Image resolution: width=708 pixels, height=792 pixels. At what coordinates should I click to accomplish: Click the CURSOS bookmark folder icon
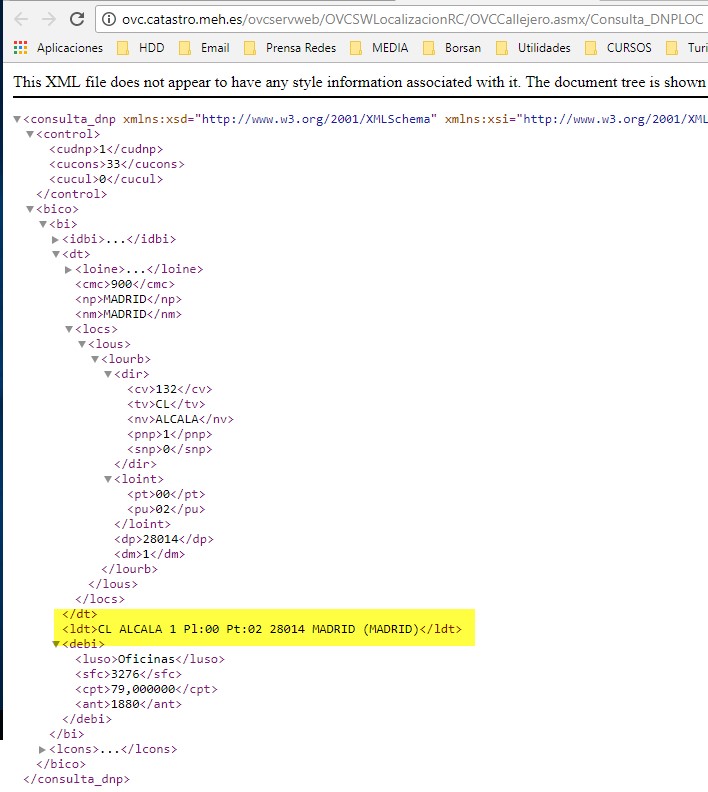click(x=590, y=47)
